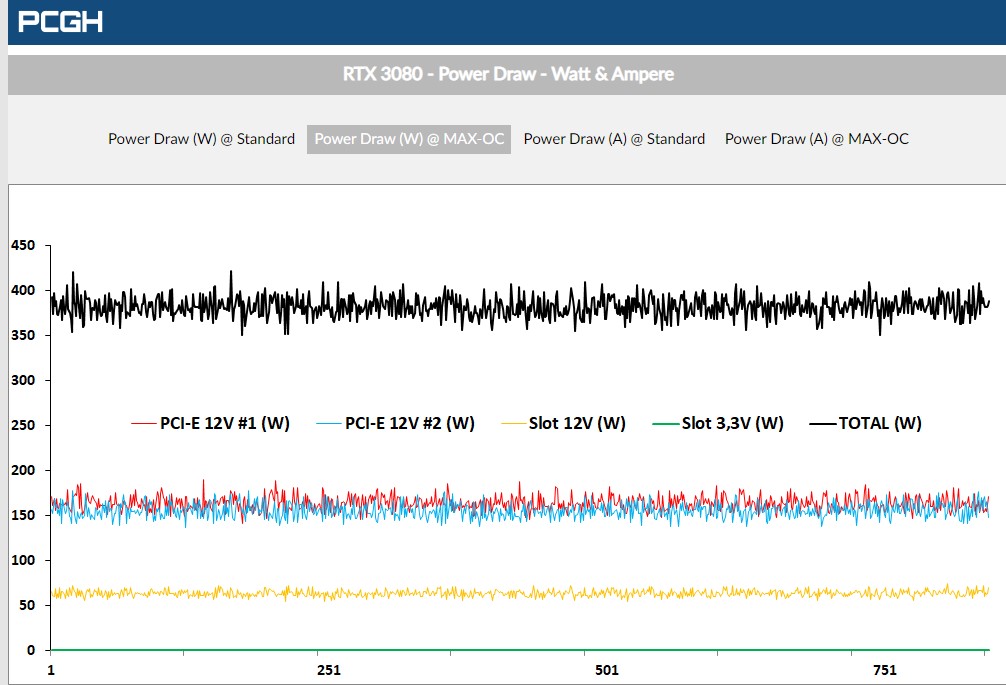Toggle TOTAL (W) legend entry
Image resolution: width=1006 pixels, height=685 pixels.
pyautogui.click(x=865, y=423)
